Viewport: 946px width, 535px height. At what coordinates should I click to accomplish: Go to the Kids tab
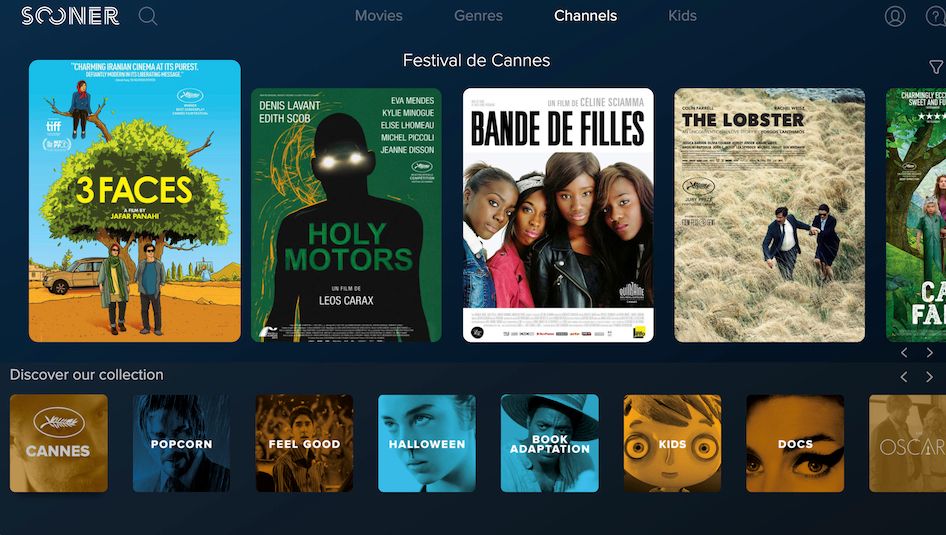click(x=682, y=16)
